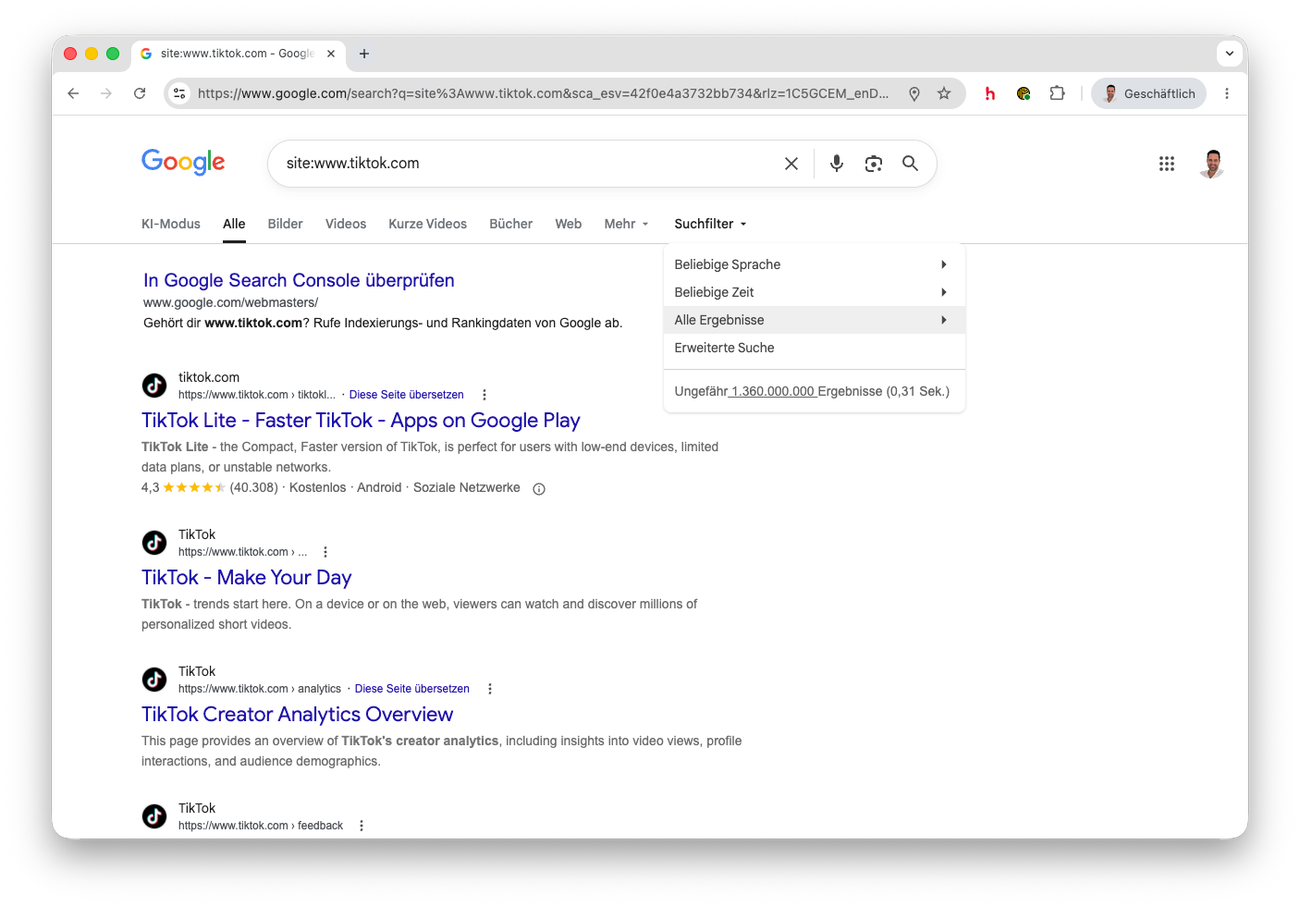Open In Google Search Console überprüfen link

click(x=299, y=280)
